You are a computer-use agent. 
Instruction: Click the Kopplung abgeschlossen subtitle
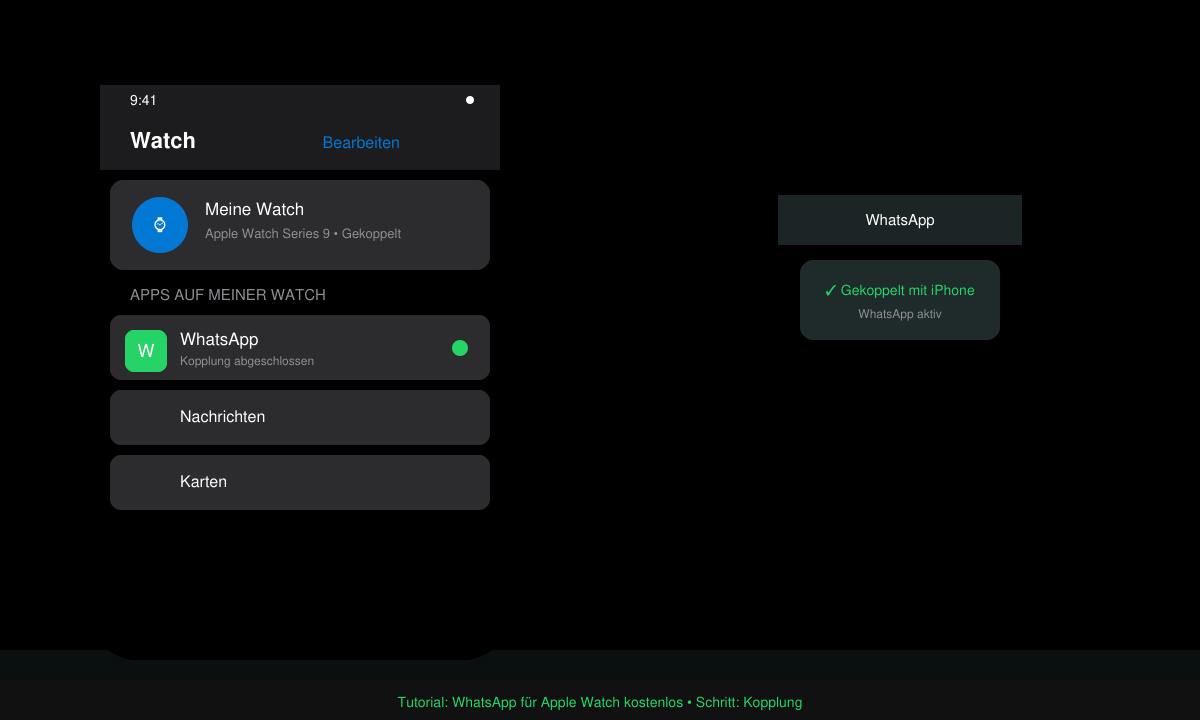click(x=247, y=361)
